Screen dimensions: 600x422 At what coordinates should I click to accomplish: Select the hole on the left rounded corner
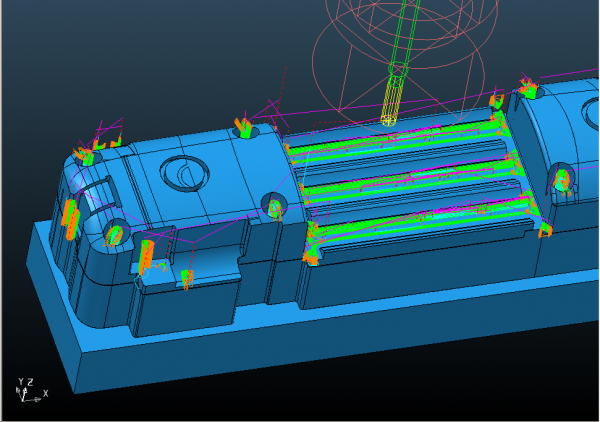[115, 233]
